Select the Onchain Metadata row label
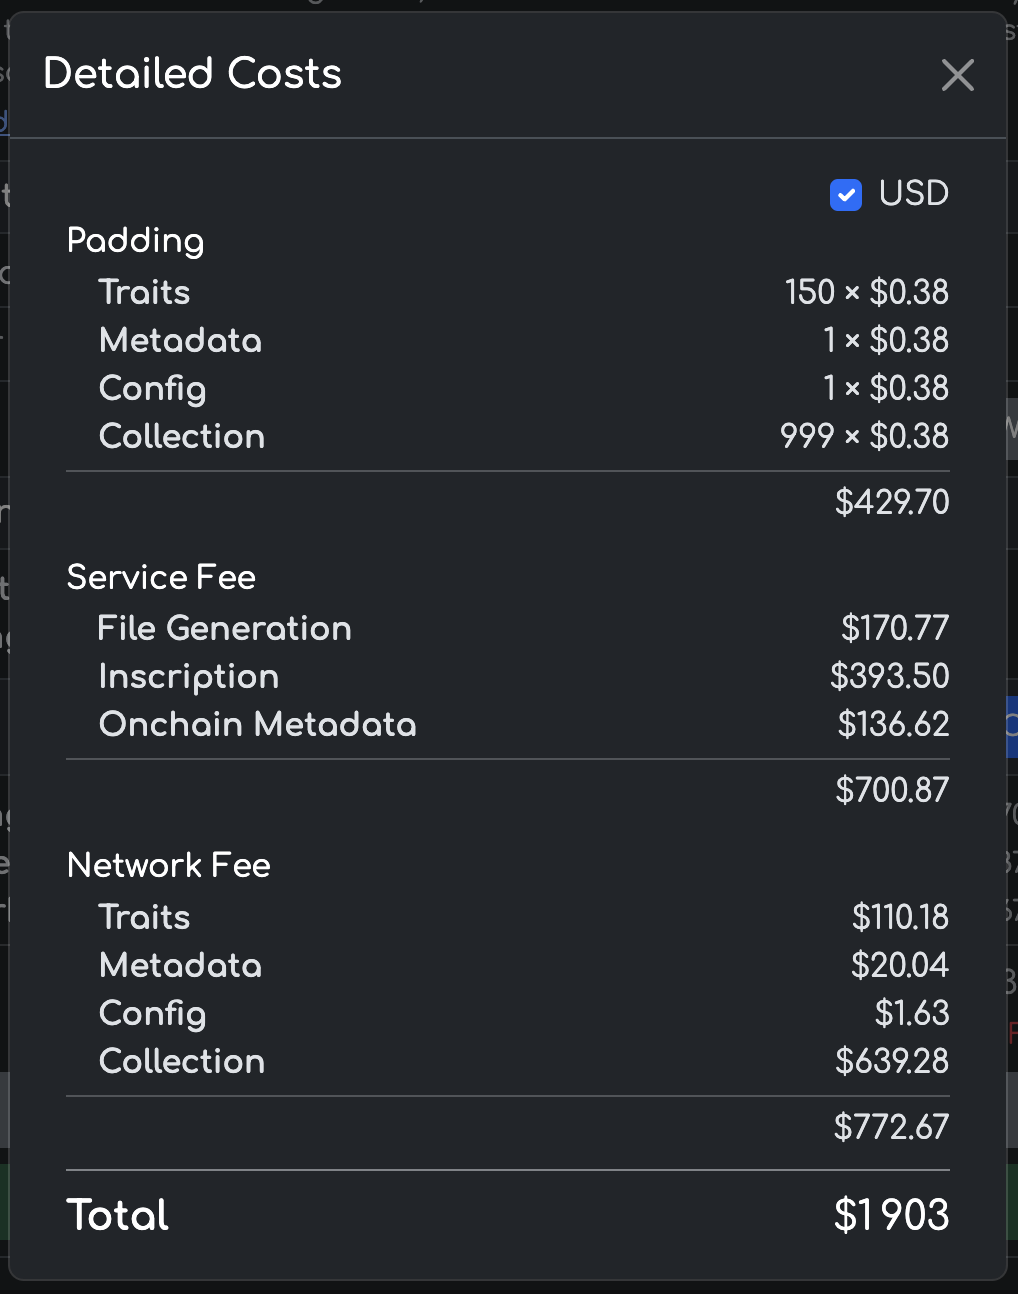Screen dimensions: 1018x1294 pos(258,724)
